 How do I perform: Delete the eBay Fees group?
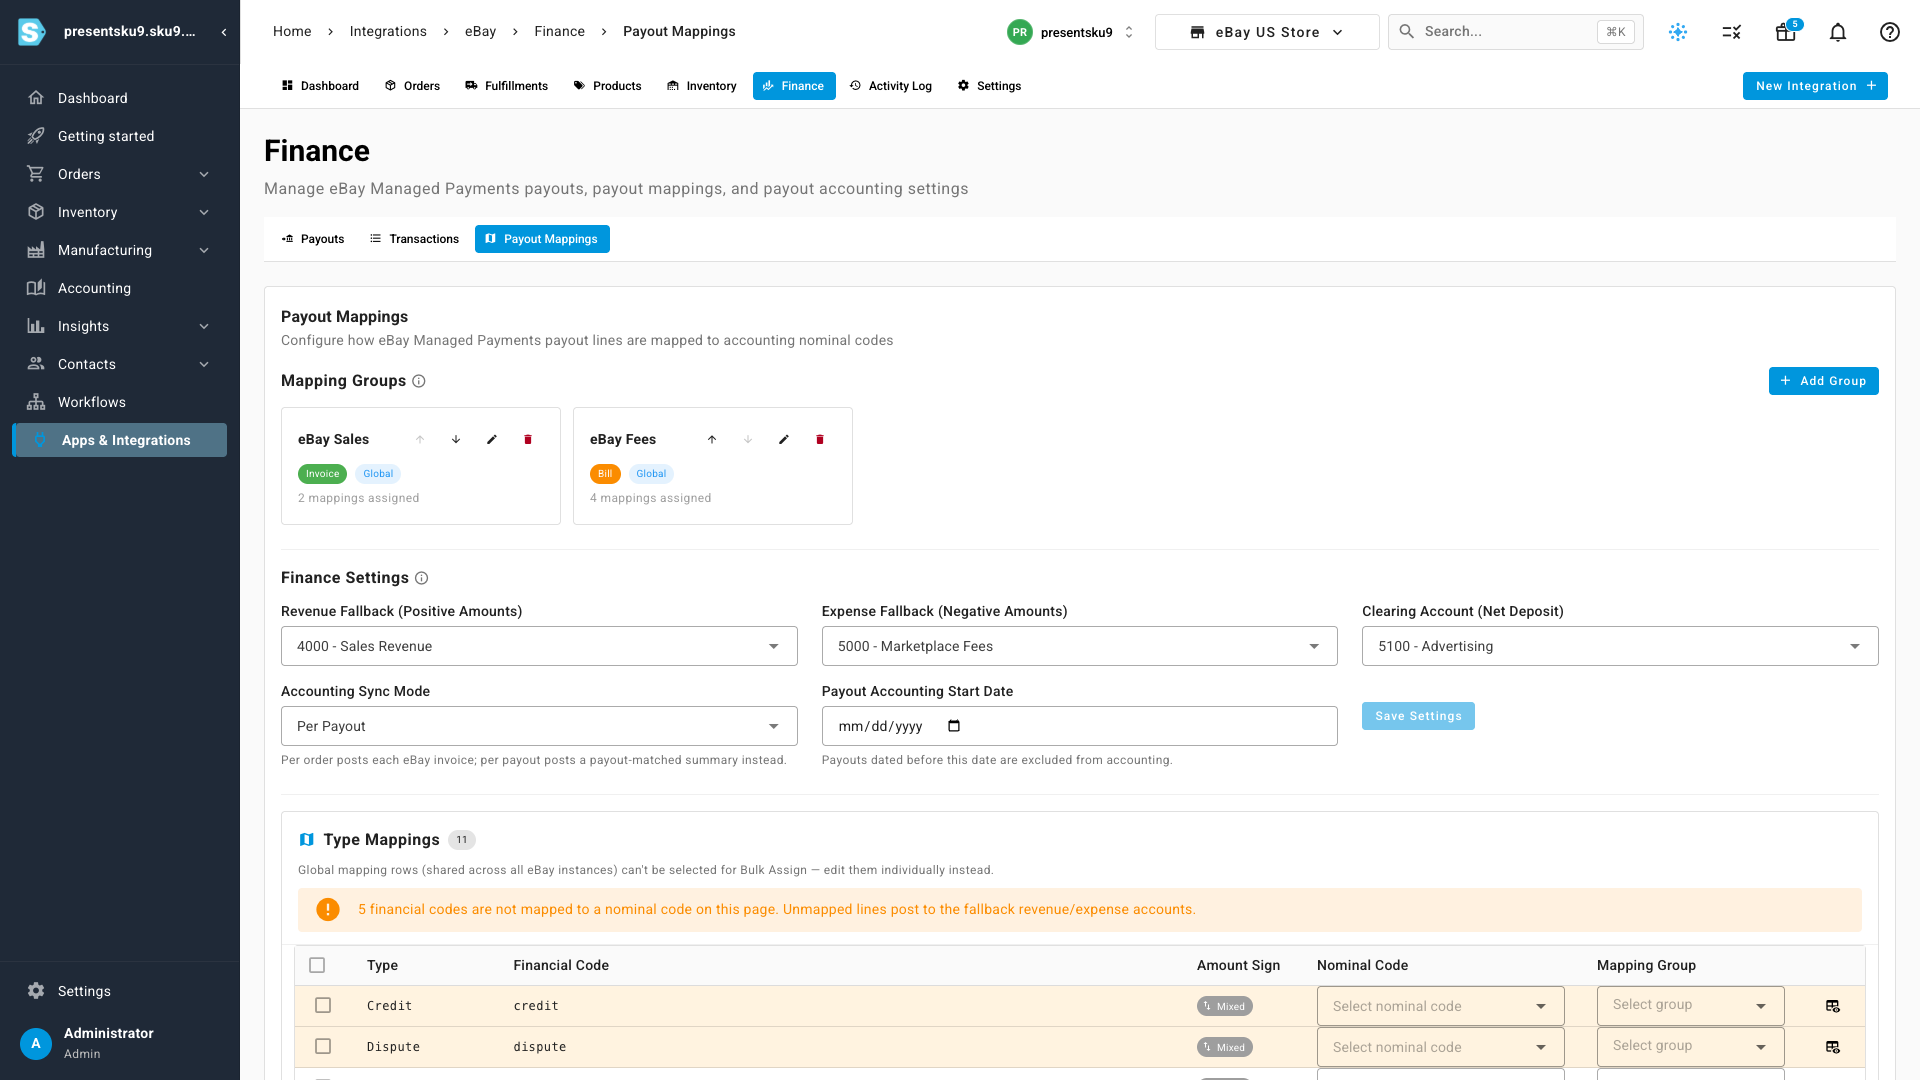pos(820,440)
